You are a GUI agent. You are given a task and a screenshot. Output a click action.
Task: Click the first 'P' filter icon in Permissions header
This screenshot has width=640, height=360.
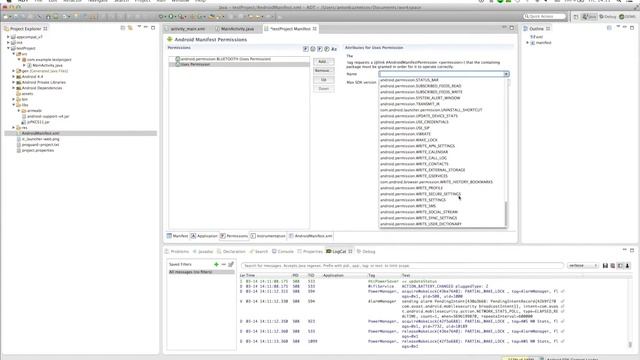(305, 49)
